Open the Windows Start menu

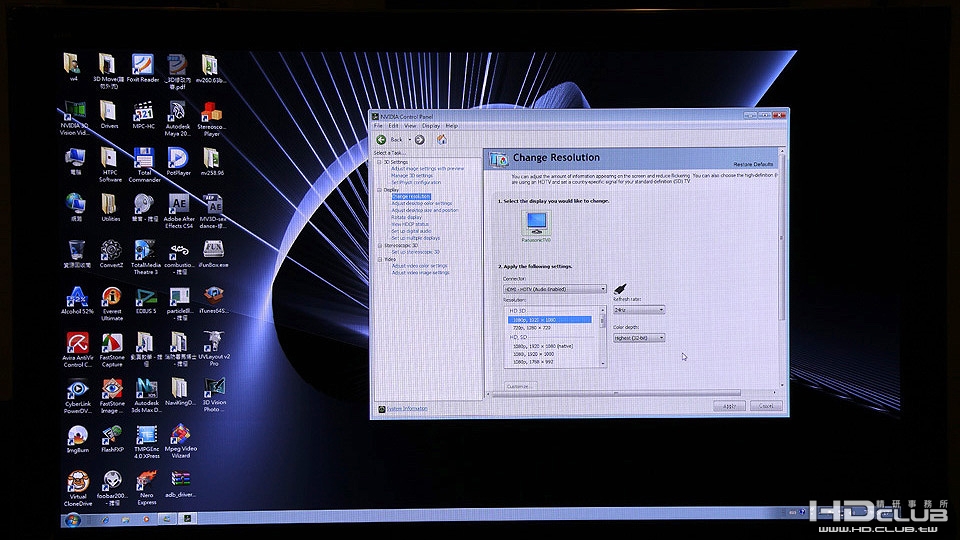(72, 520)
